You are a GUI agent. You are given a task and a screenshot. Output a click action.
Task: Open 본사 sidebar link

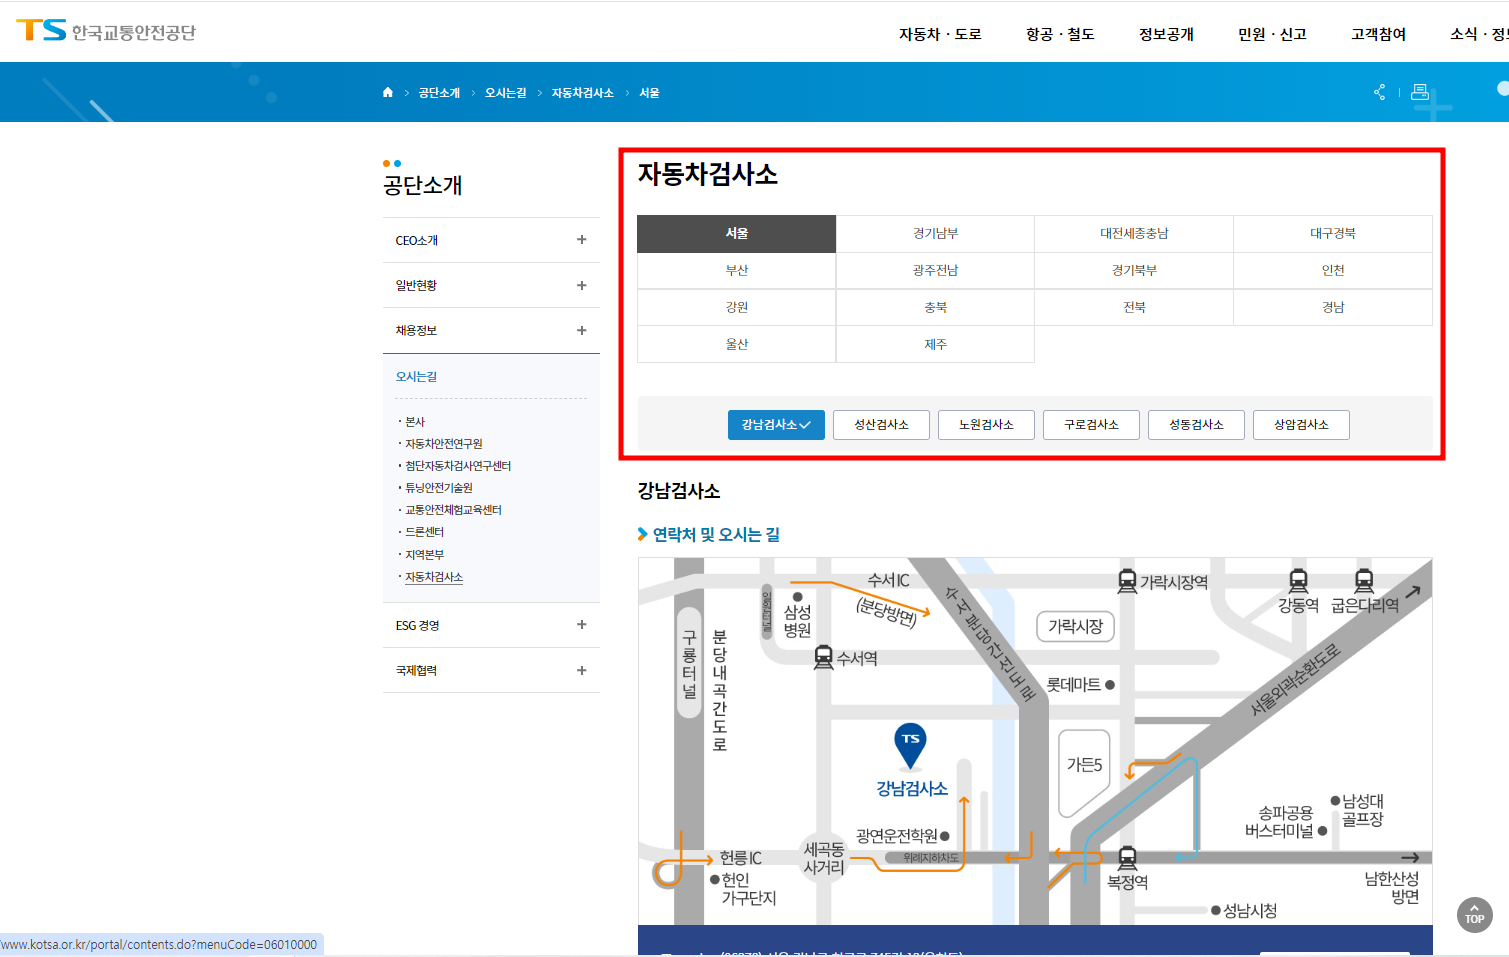pos(415,422)
